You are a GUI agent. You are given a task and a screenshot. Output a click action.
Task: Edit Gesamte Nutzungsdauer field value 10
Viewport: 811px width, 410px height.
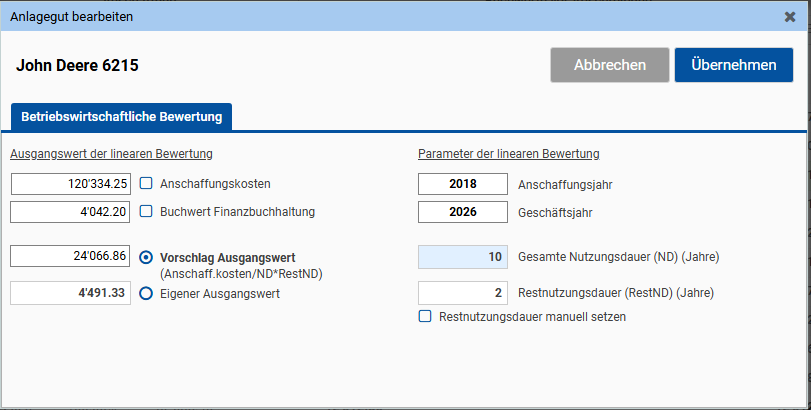pyautogui.click(x=463, y=257)
